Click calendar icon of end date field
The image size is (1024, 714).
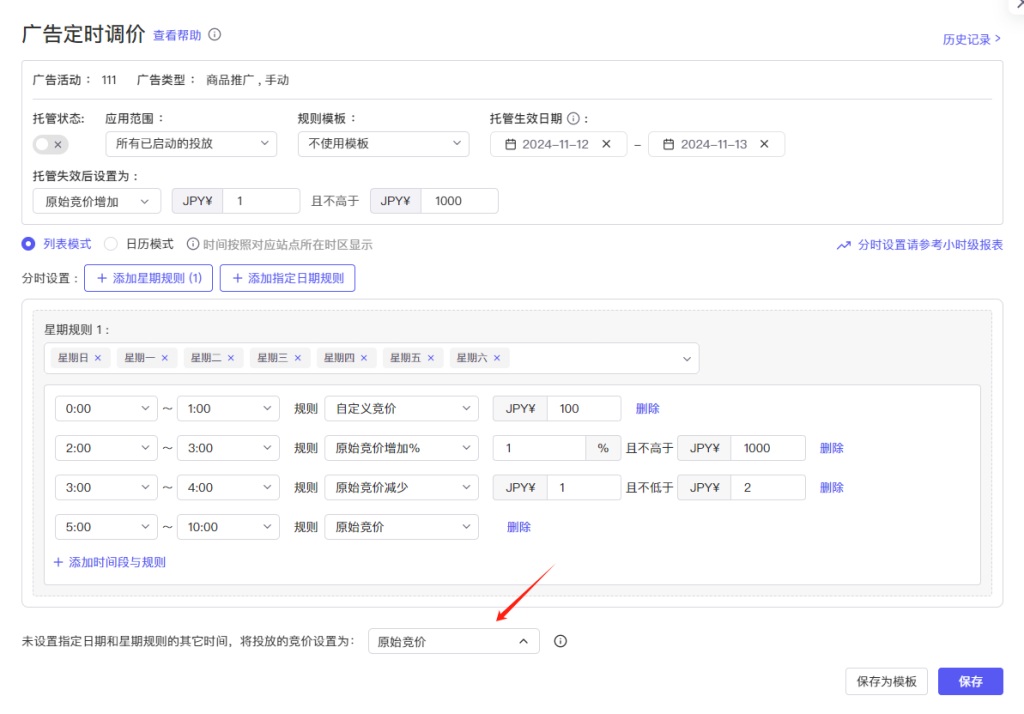(669, 144)
